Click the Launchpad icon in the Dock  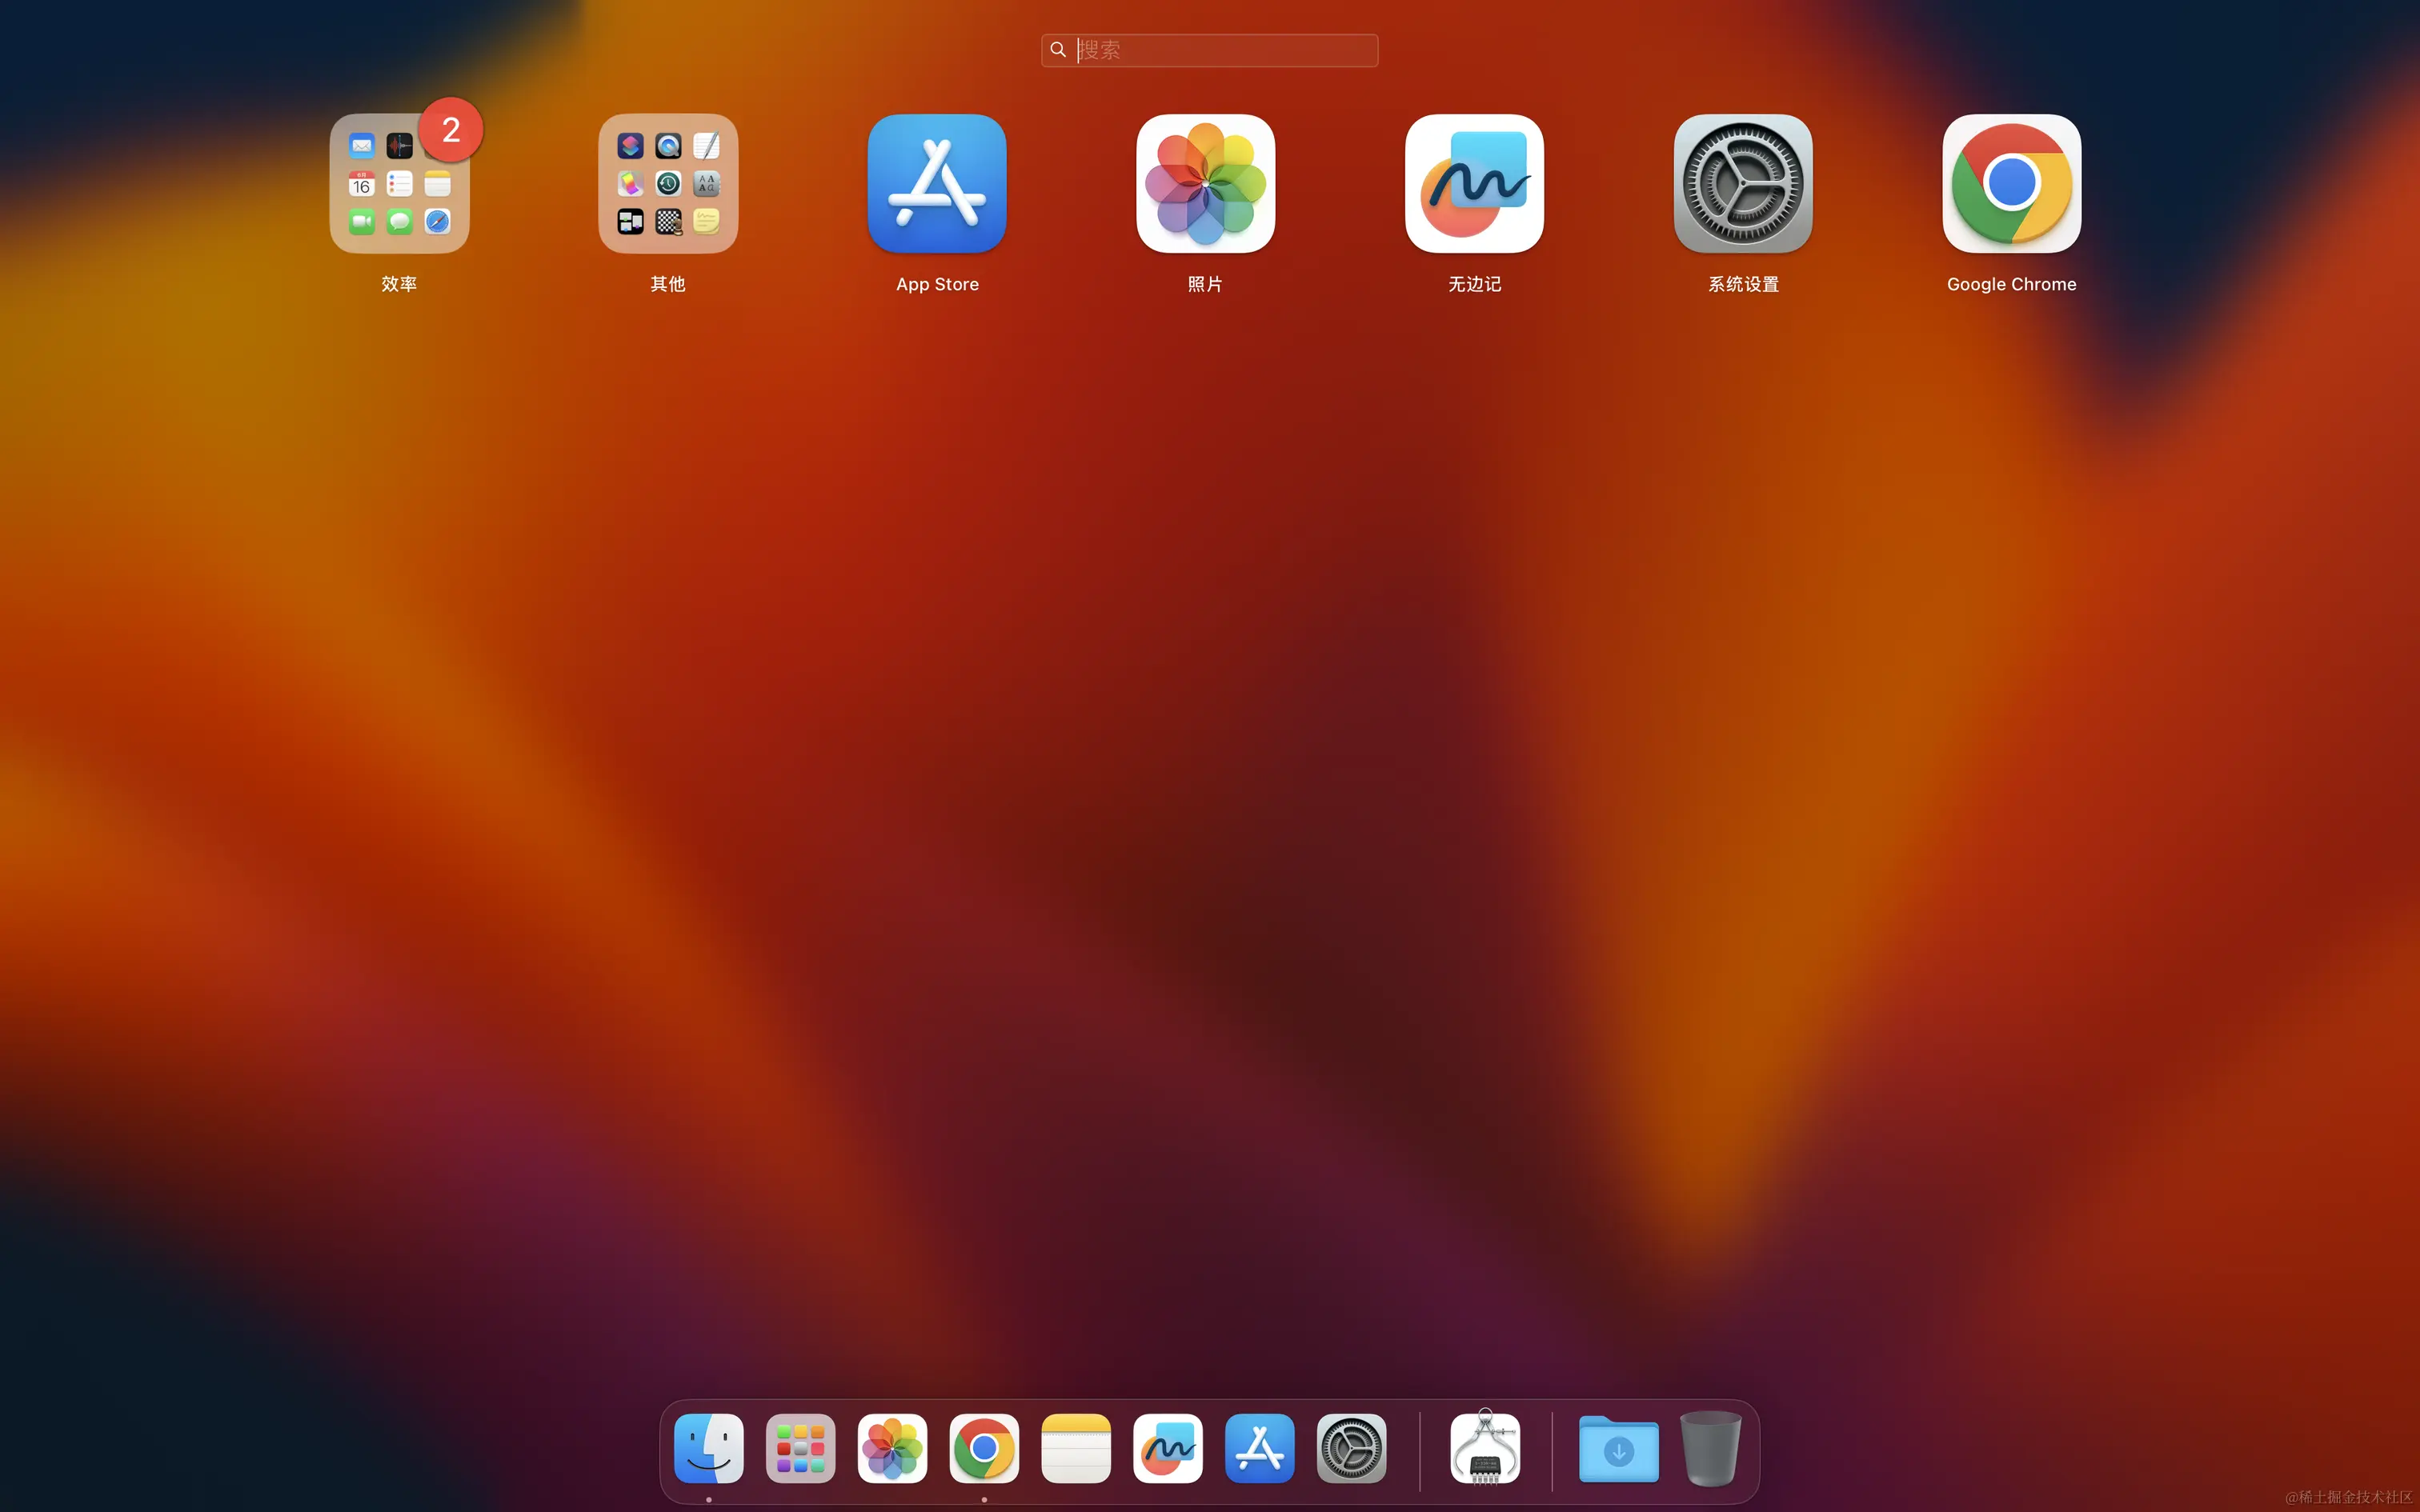click(801, 1448)
